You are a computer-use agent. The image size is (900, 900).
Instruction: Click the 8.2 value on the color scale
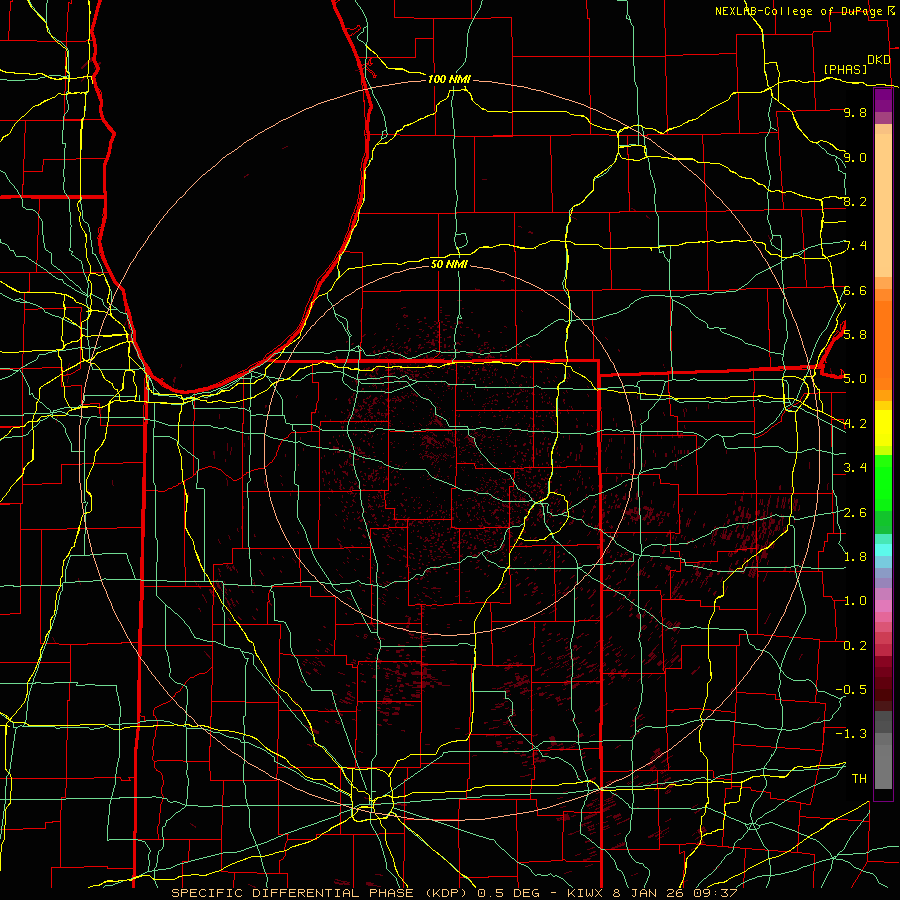pos(855,201)
